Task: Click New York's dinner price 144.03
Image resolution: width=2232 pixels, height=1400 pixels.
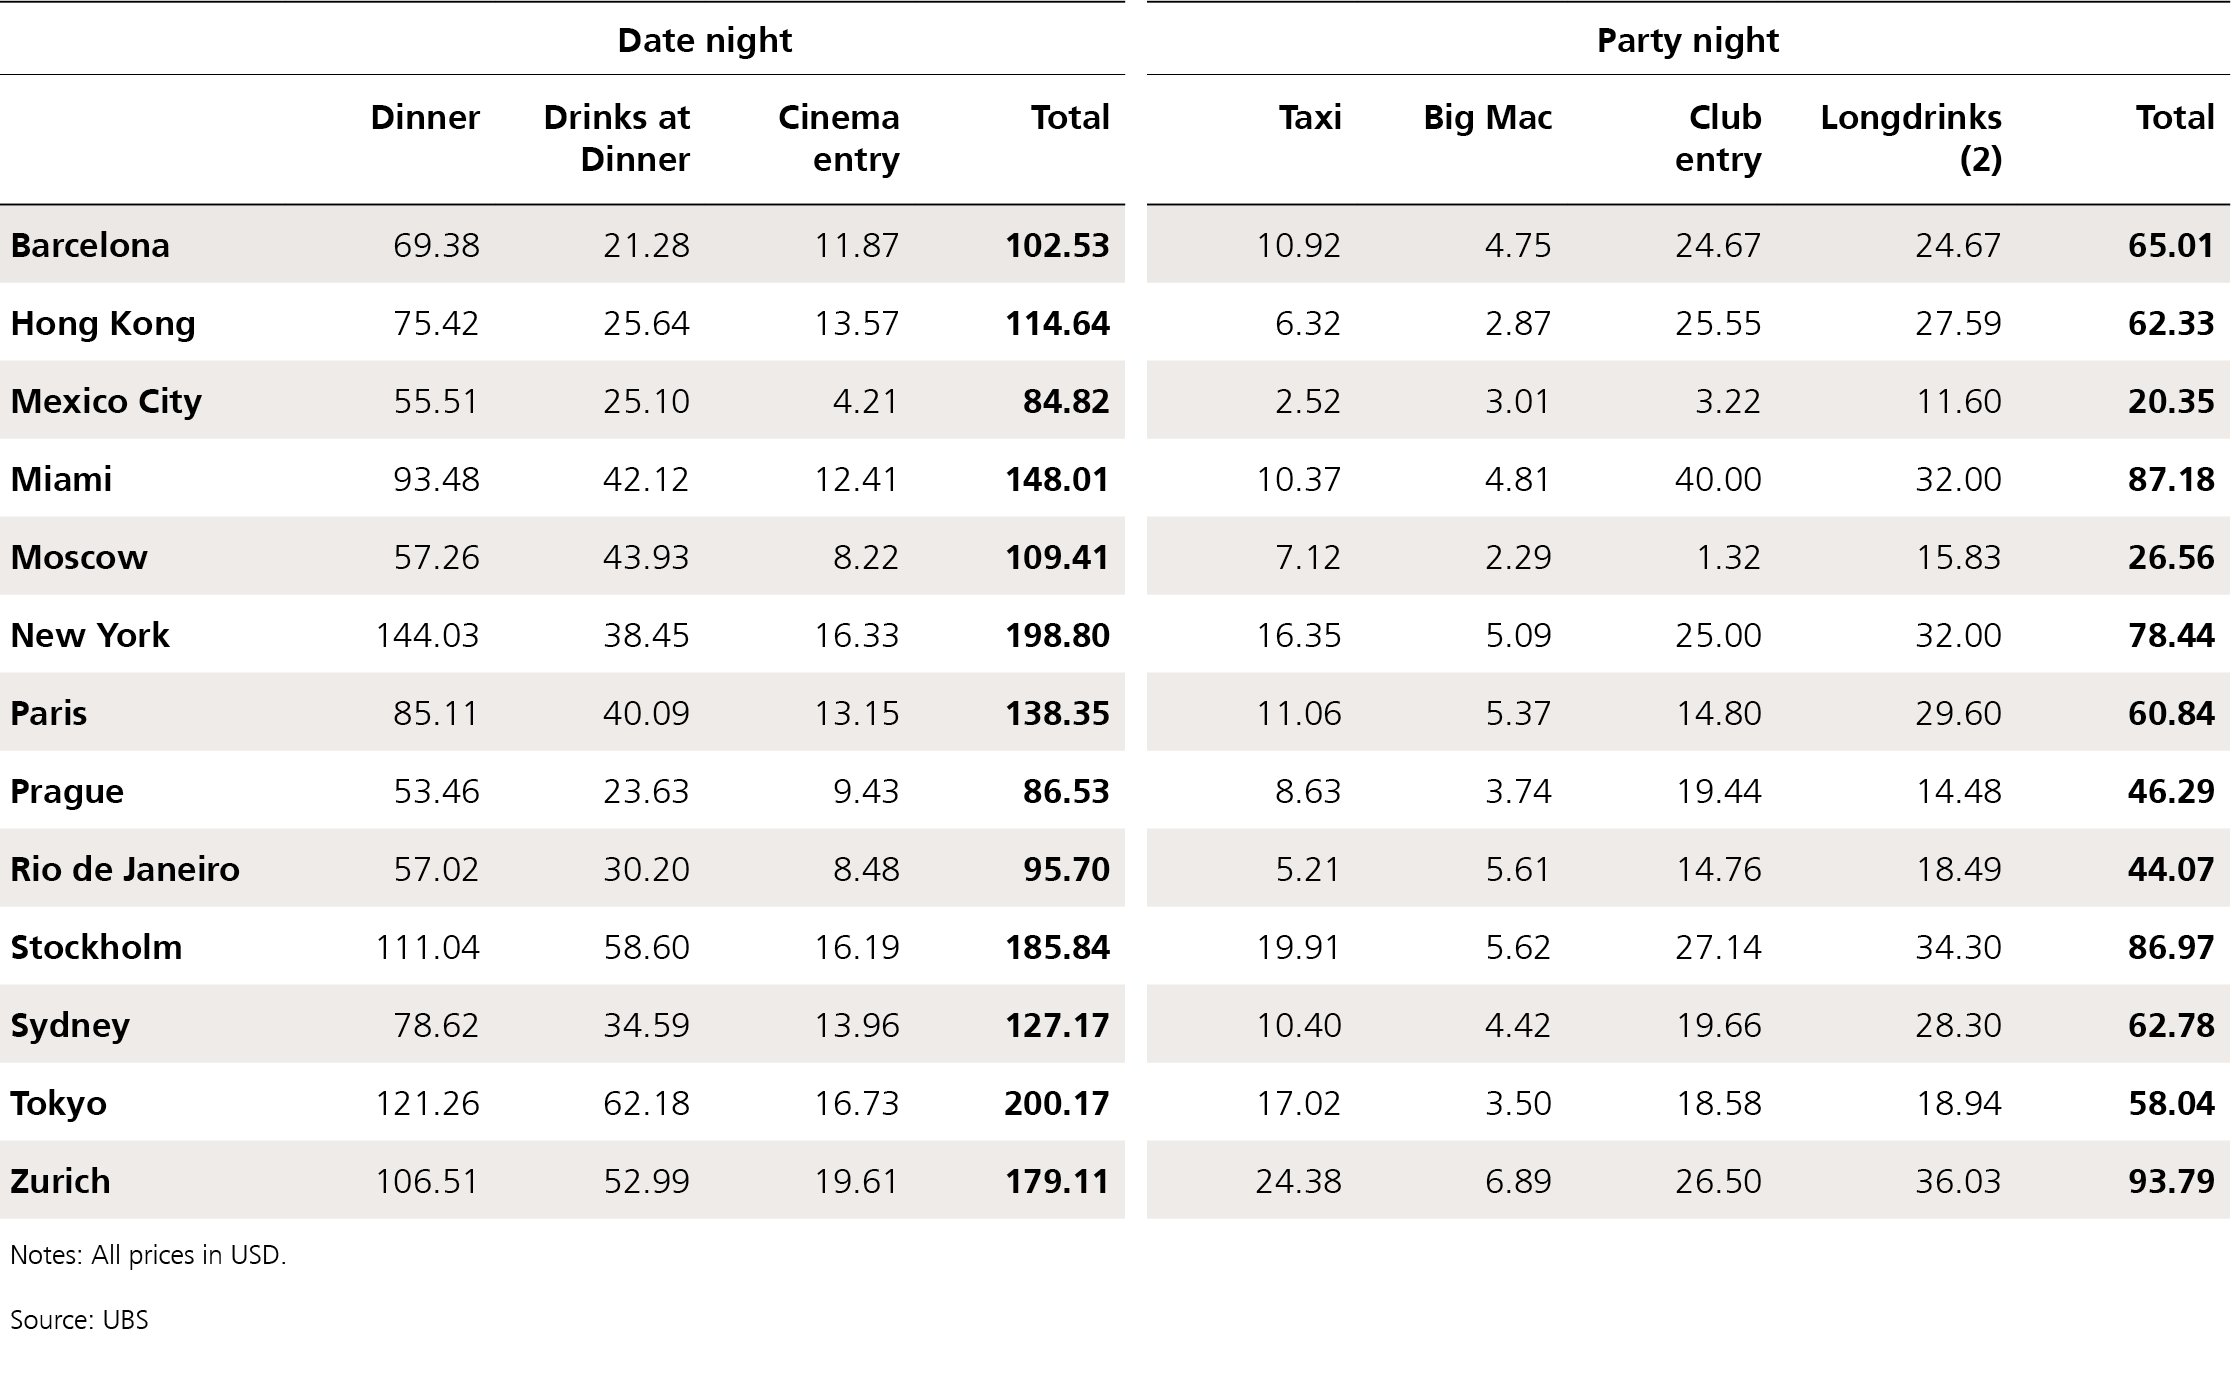Action: point(427,635)
